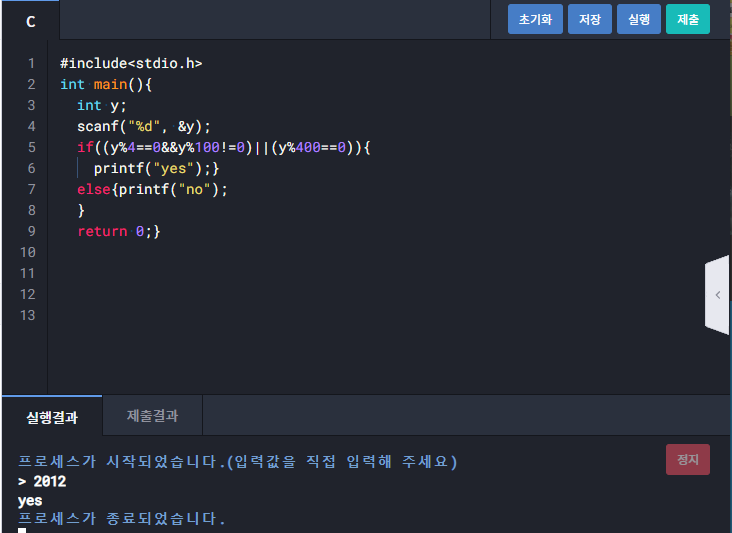The image size is (732, 533).
Task: Click the 프로세스가 종료되었습니다 message
Action: click(121, 519)
